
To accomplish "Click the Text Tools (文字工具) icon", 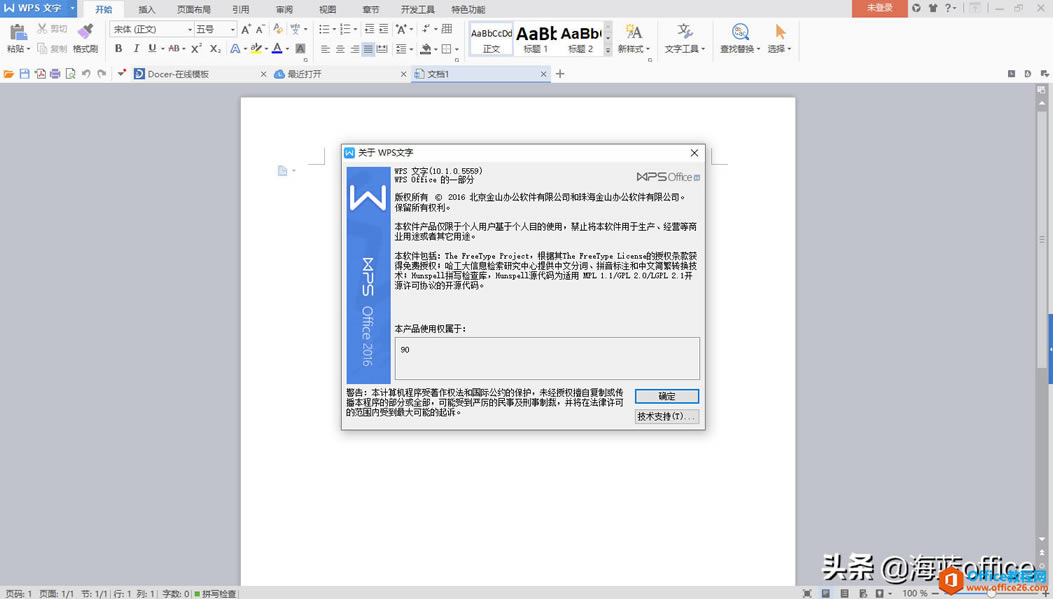I will click(684, 32).
